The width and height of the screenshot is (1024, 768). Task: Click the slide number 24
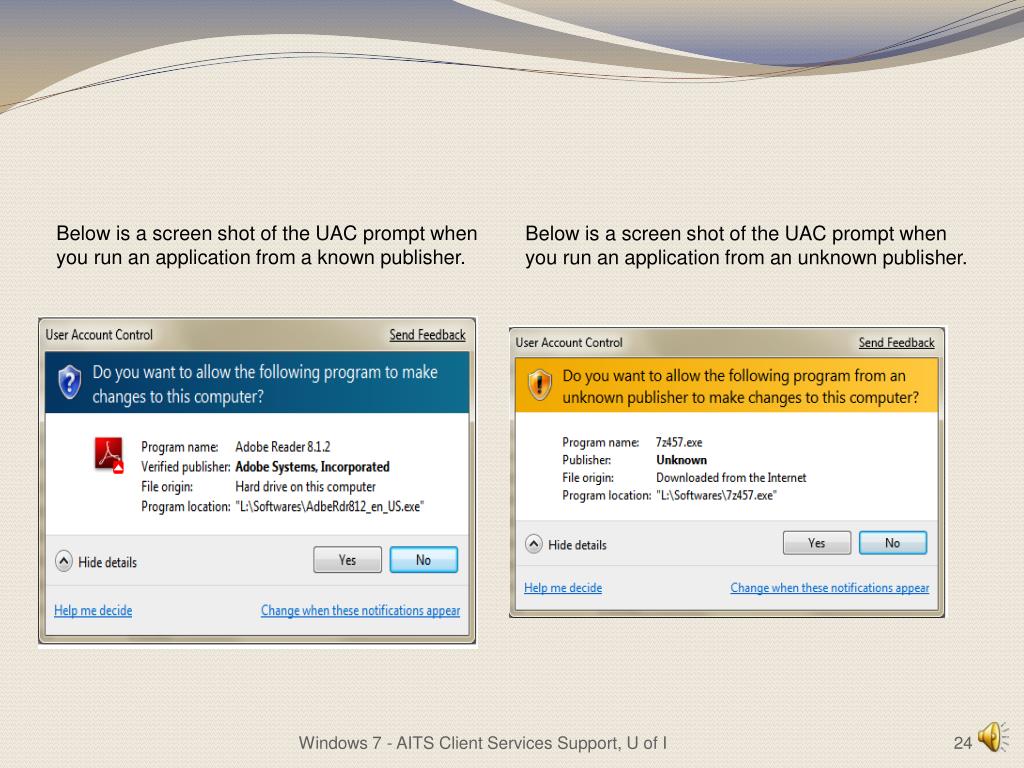pyautogui.click(x=962, y=742)
